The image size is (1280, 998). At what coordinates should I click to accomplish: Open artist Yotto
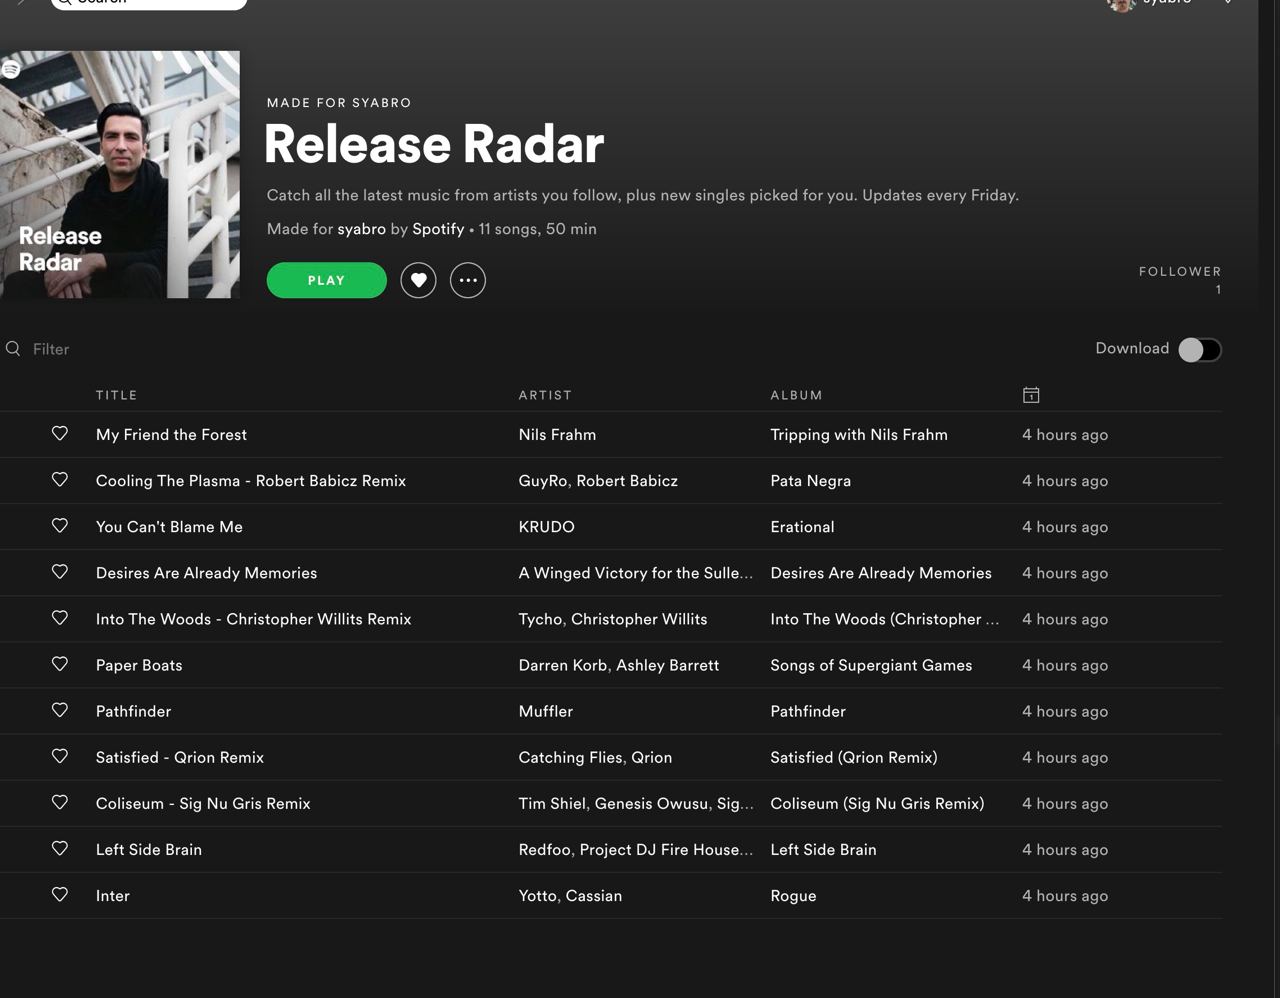pos(537,895)
